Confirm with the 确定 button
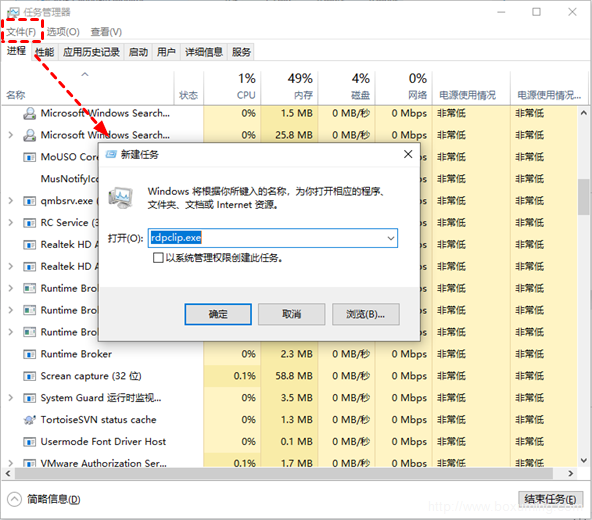The width and height of the screenshot is (592, 520). [x=218, y=314]
